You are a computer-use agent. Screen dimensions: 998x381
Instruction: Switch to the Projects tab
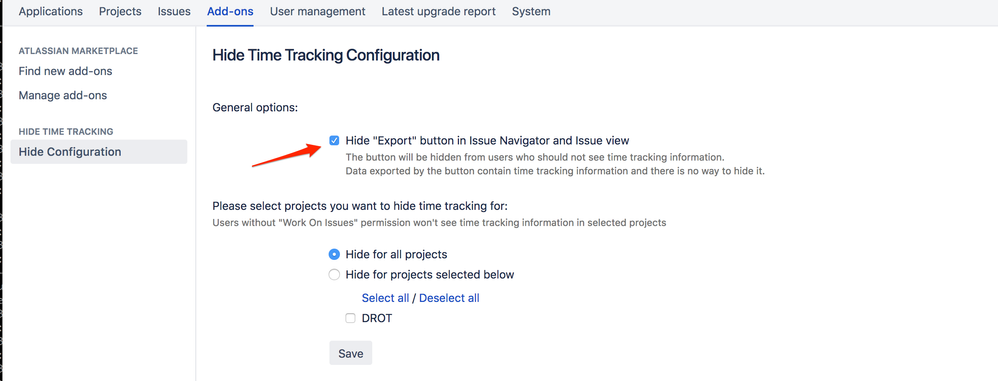click(120, 11)
